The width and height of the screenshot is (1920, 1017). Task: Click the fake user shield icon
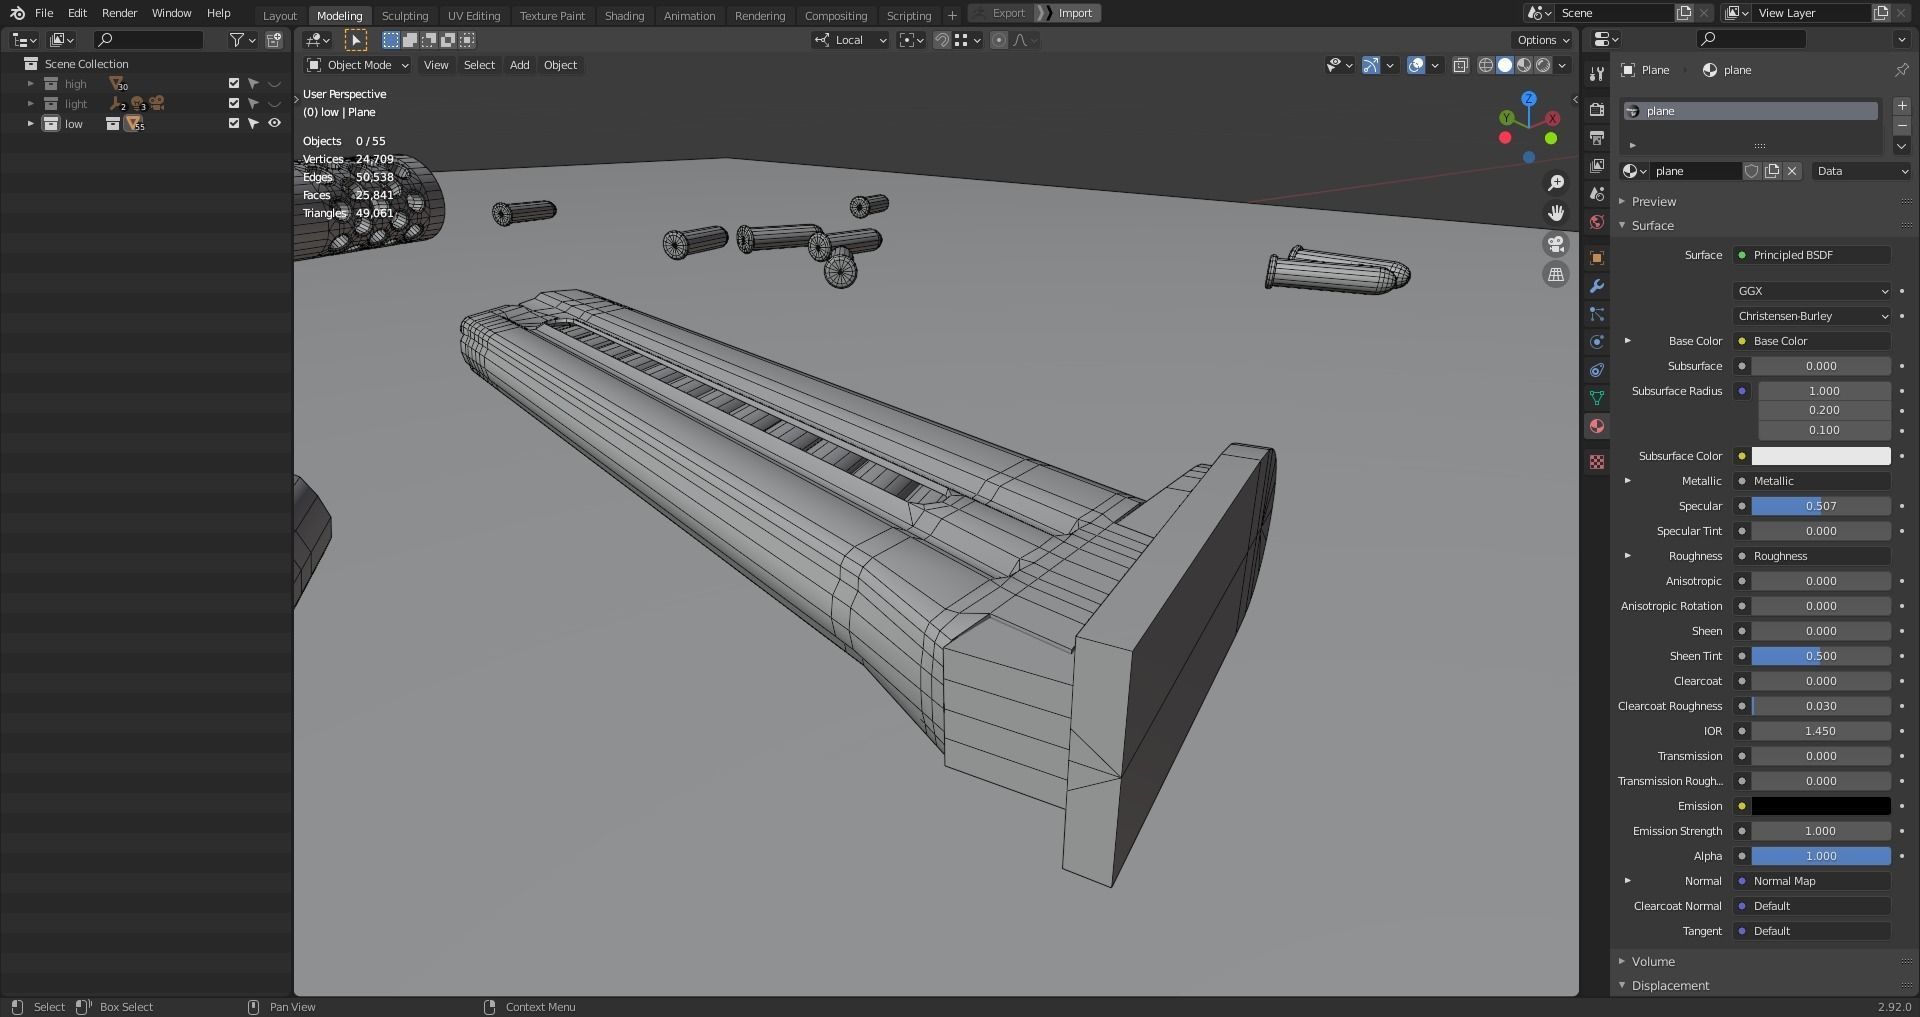(1752, 171)
